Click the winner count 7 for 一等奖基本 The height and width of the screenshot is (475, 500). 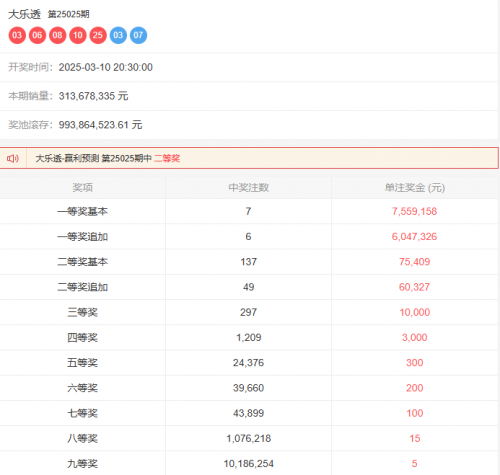[x=248, y=211]
